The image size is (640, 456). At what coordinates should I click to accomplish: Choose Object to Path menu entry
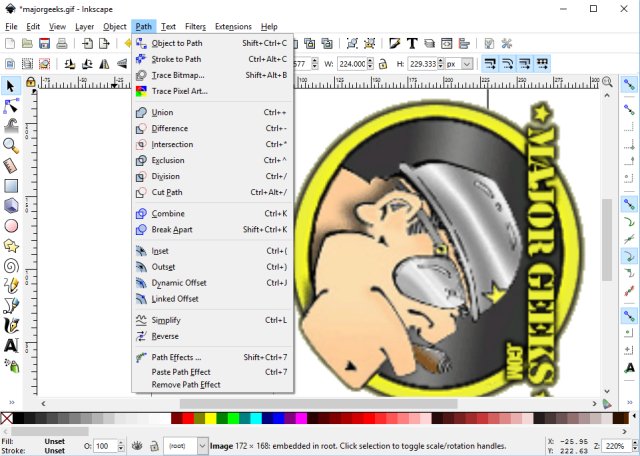point(212,43)
